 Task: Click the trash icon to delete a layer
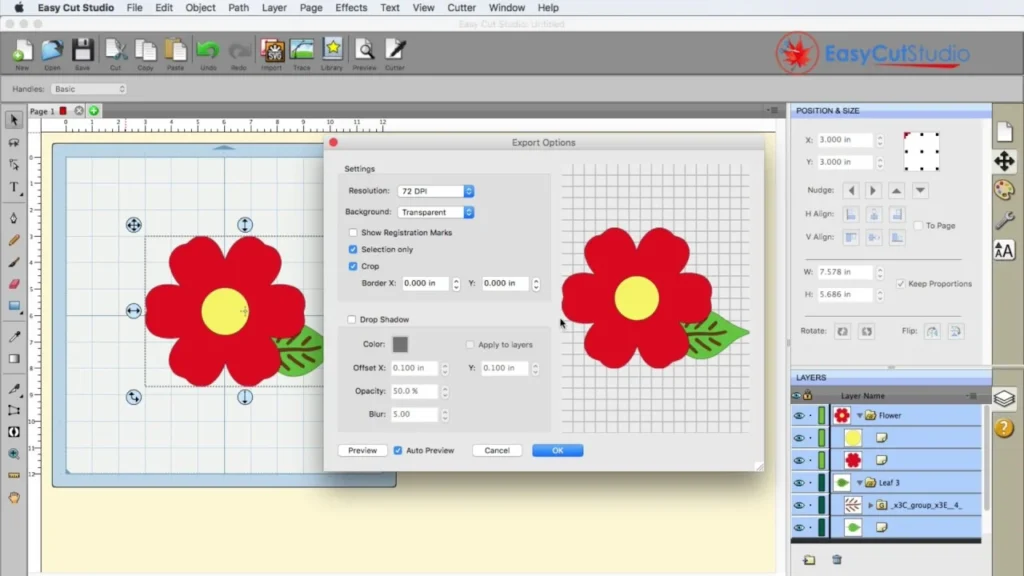click(836, 560)
